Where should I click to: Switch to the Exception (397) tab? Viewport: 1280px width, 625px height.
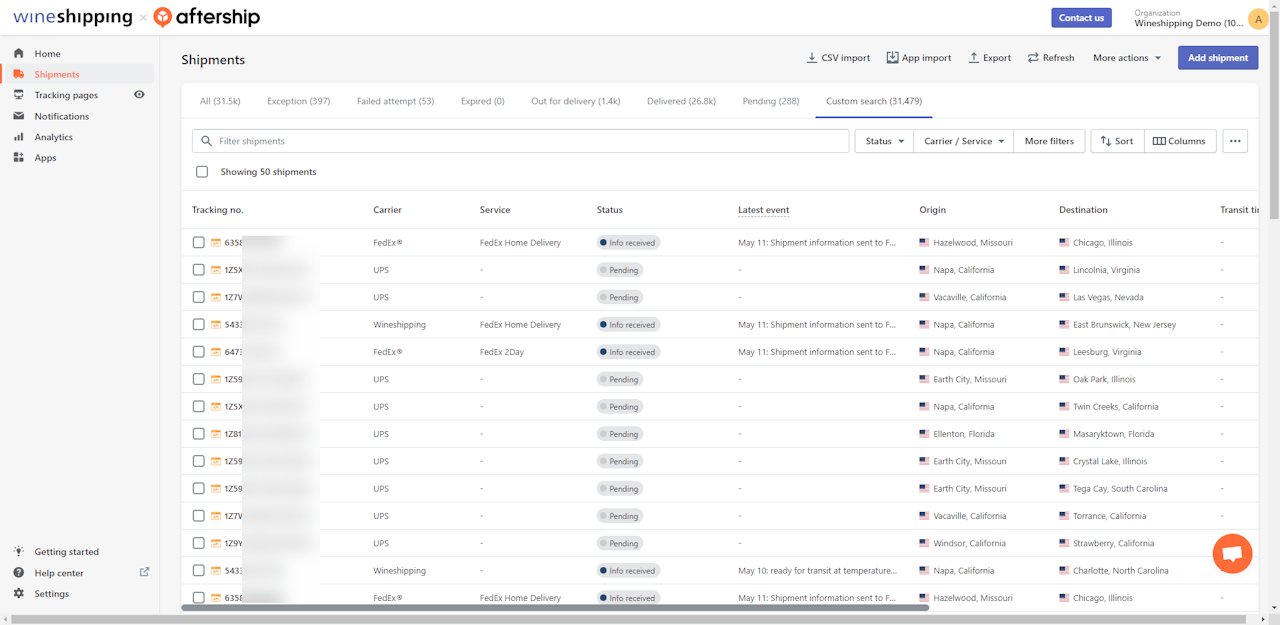298,101
